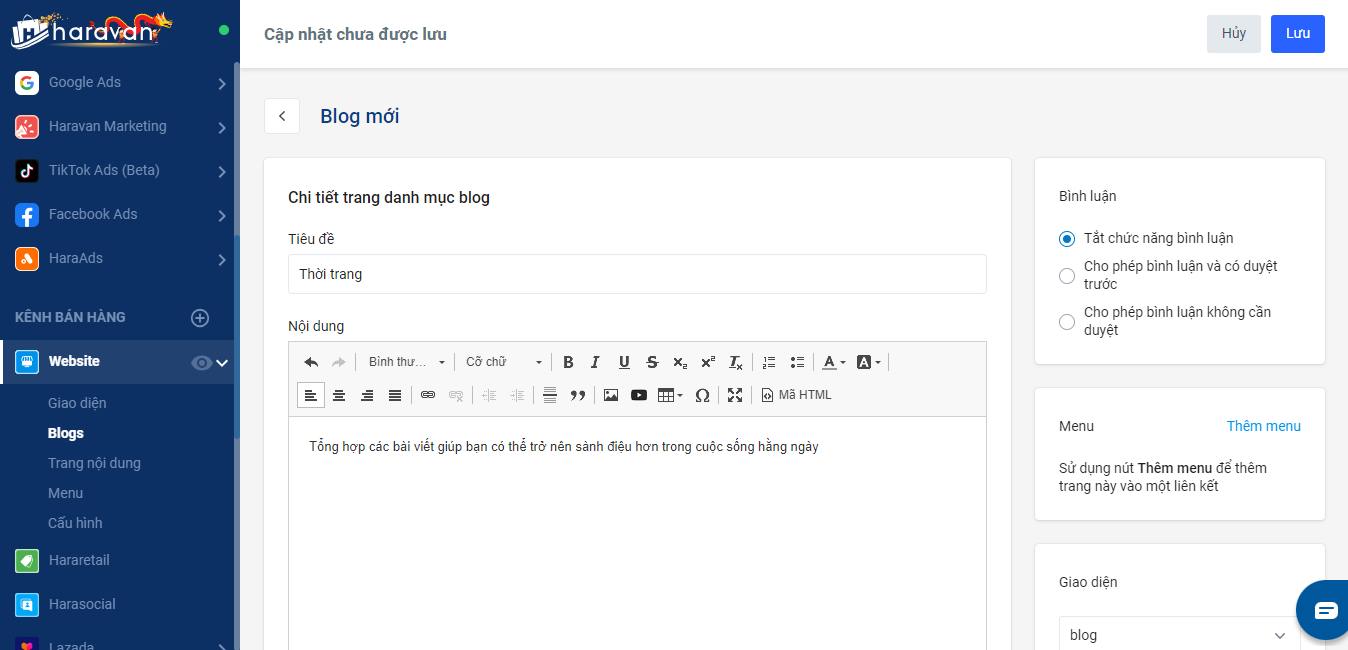Click the 'Tiêu đề' title input field
The image size is (1348, 650).
tap(637, 274)
